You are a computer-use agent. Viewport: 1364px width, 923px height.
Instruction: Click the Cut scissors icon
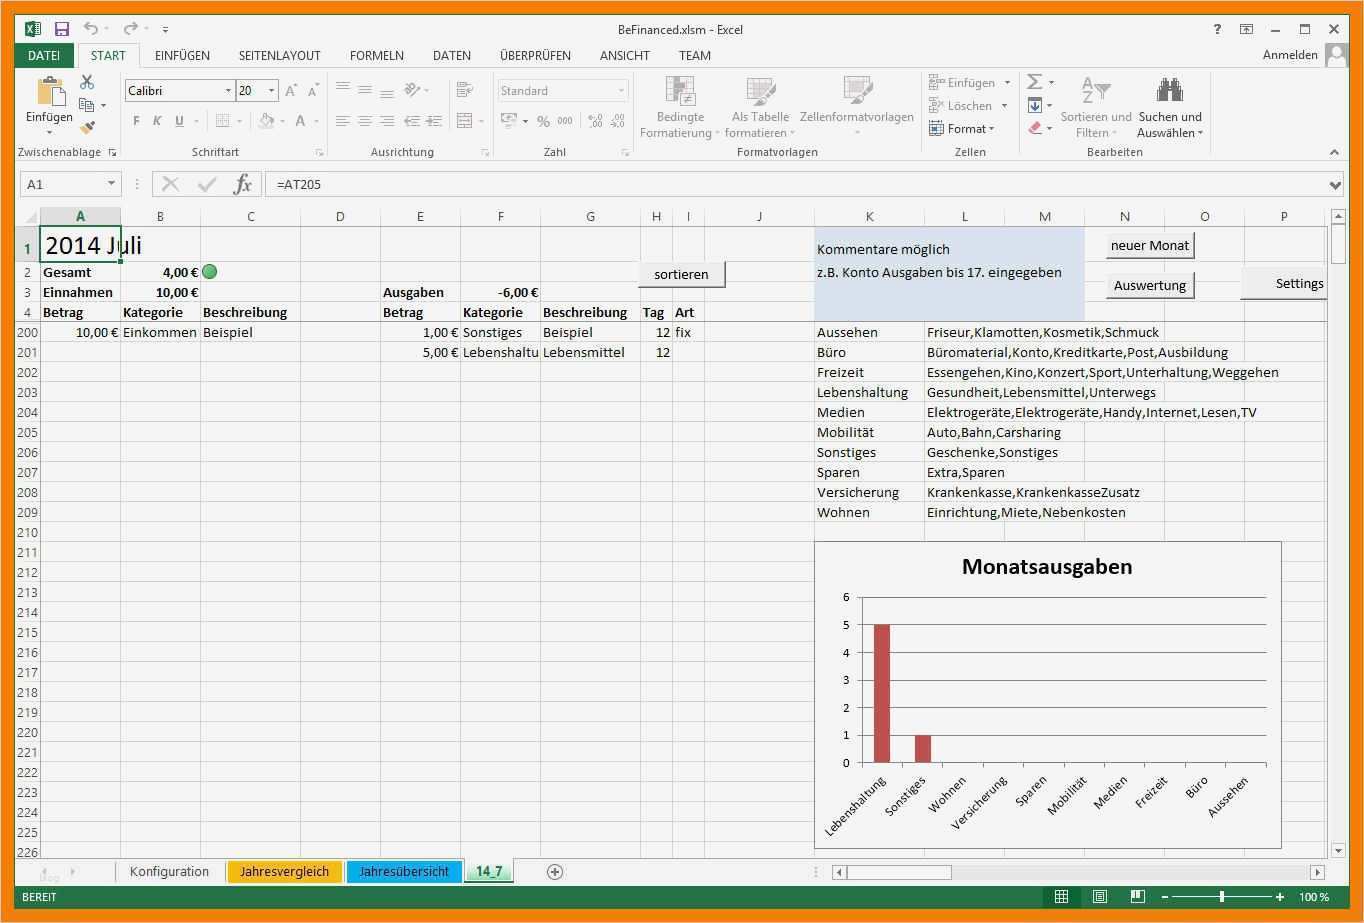click(x=87, y=83)
